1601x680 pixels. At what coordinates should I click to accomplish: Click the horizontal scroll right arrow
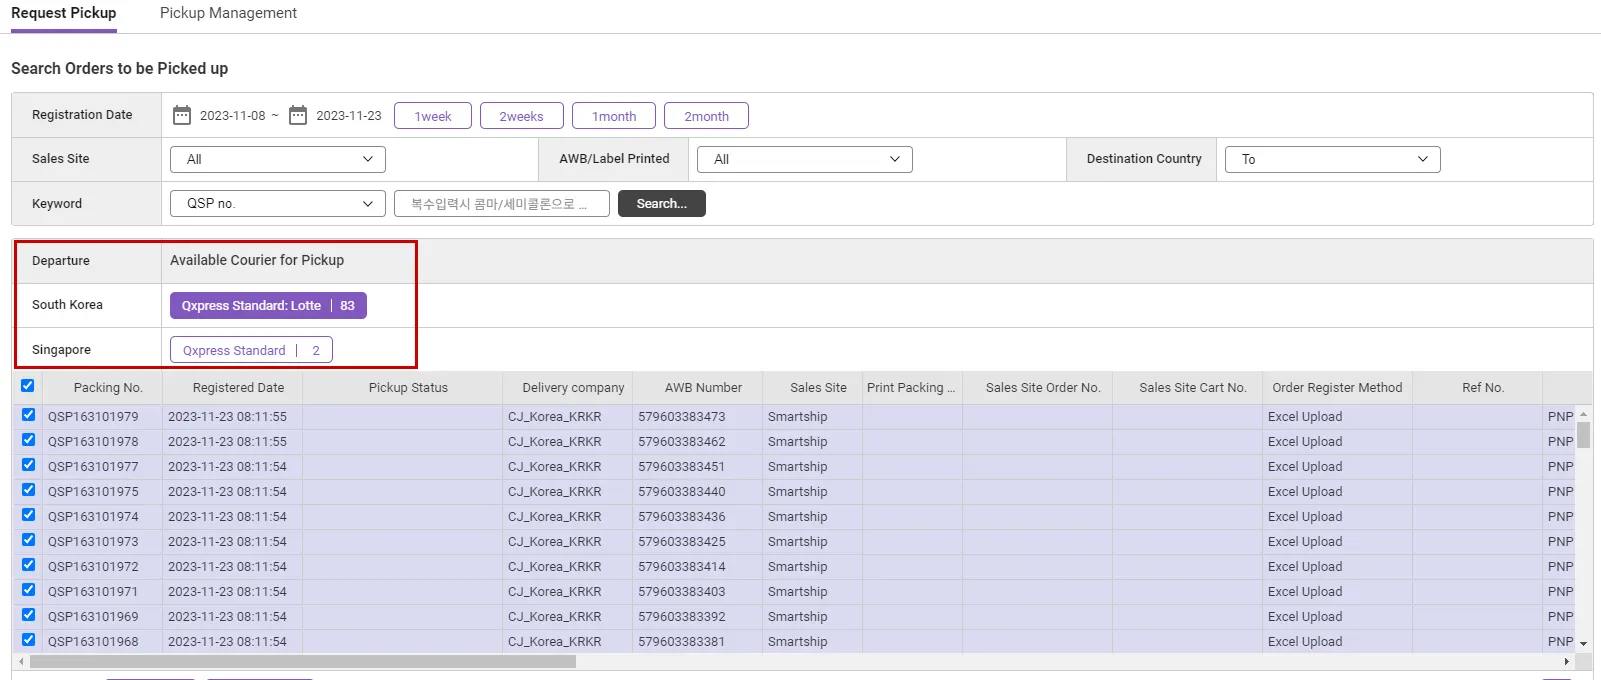point(1566,662)
